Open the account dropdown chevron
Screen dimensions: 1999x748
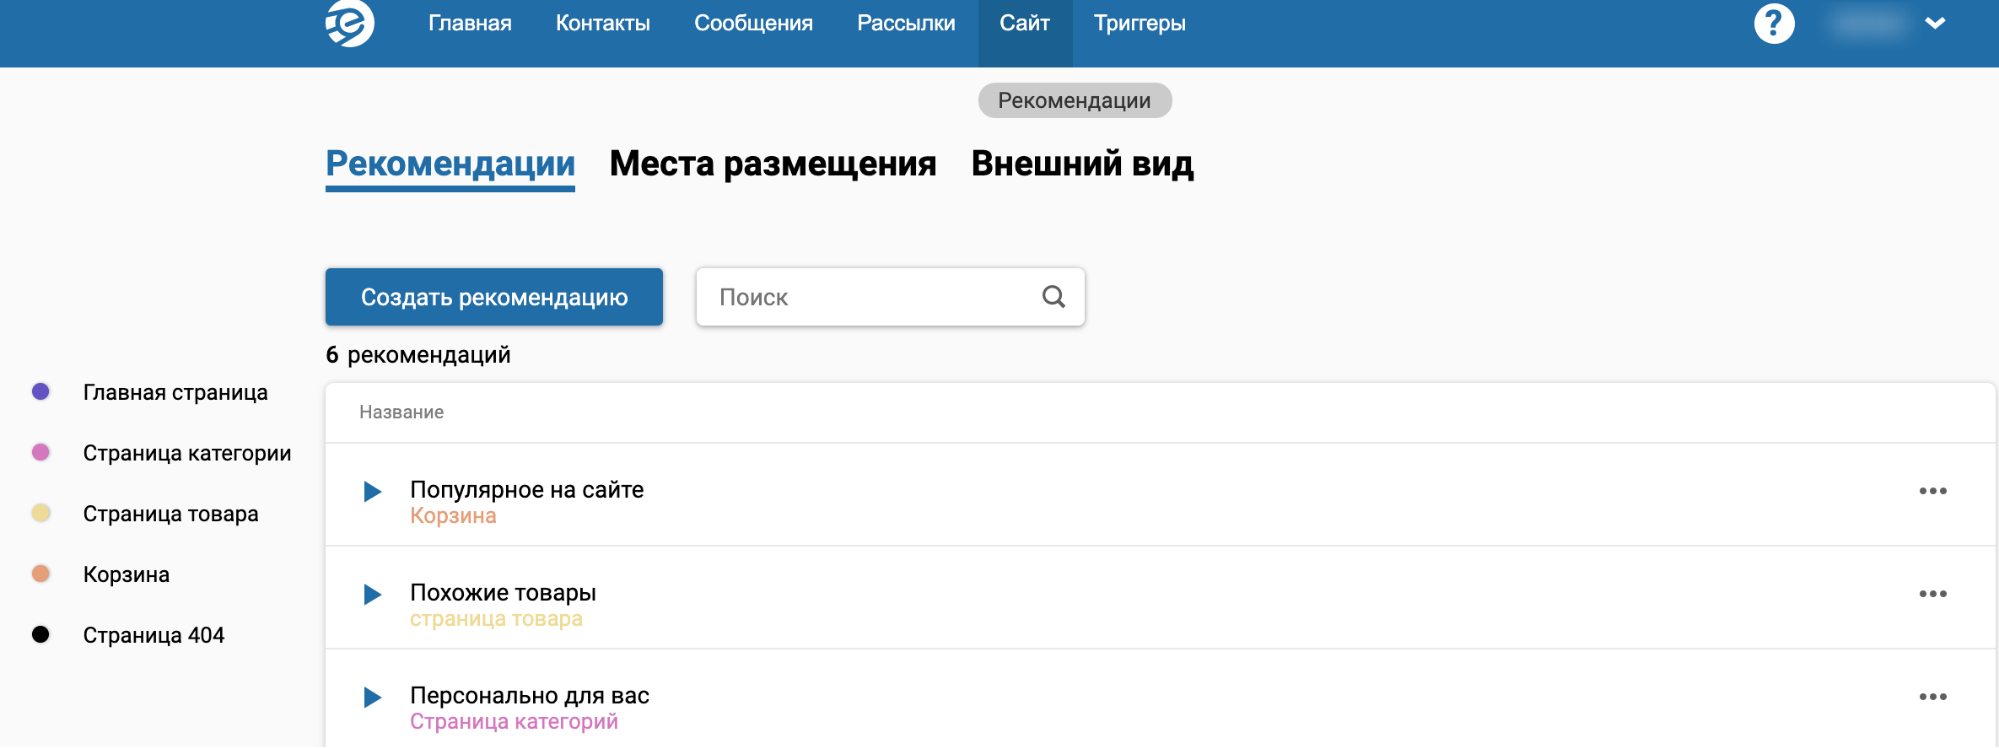pos(1935,23)
